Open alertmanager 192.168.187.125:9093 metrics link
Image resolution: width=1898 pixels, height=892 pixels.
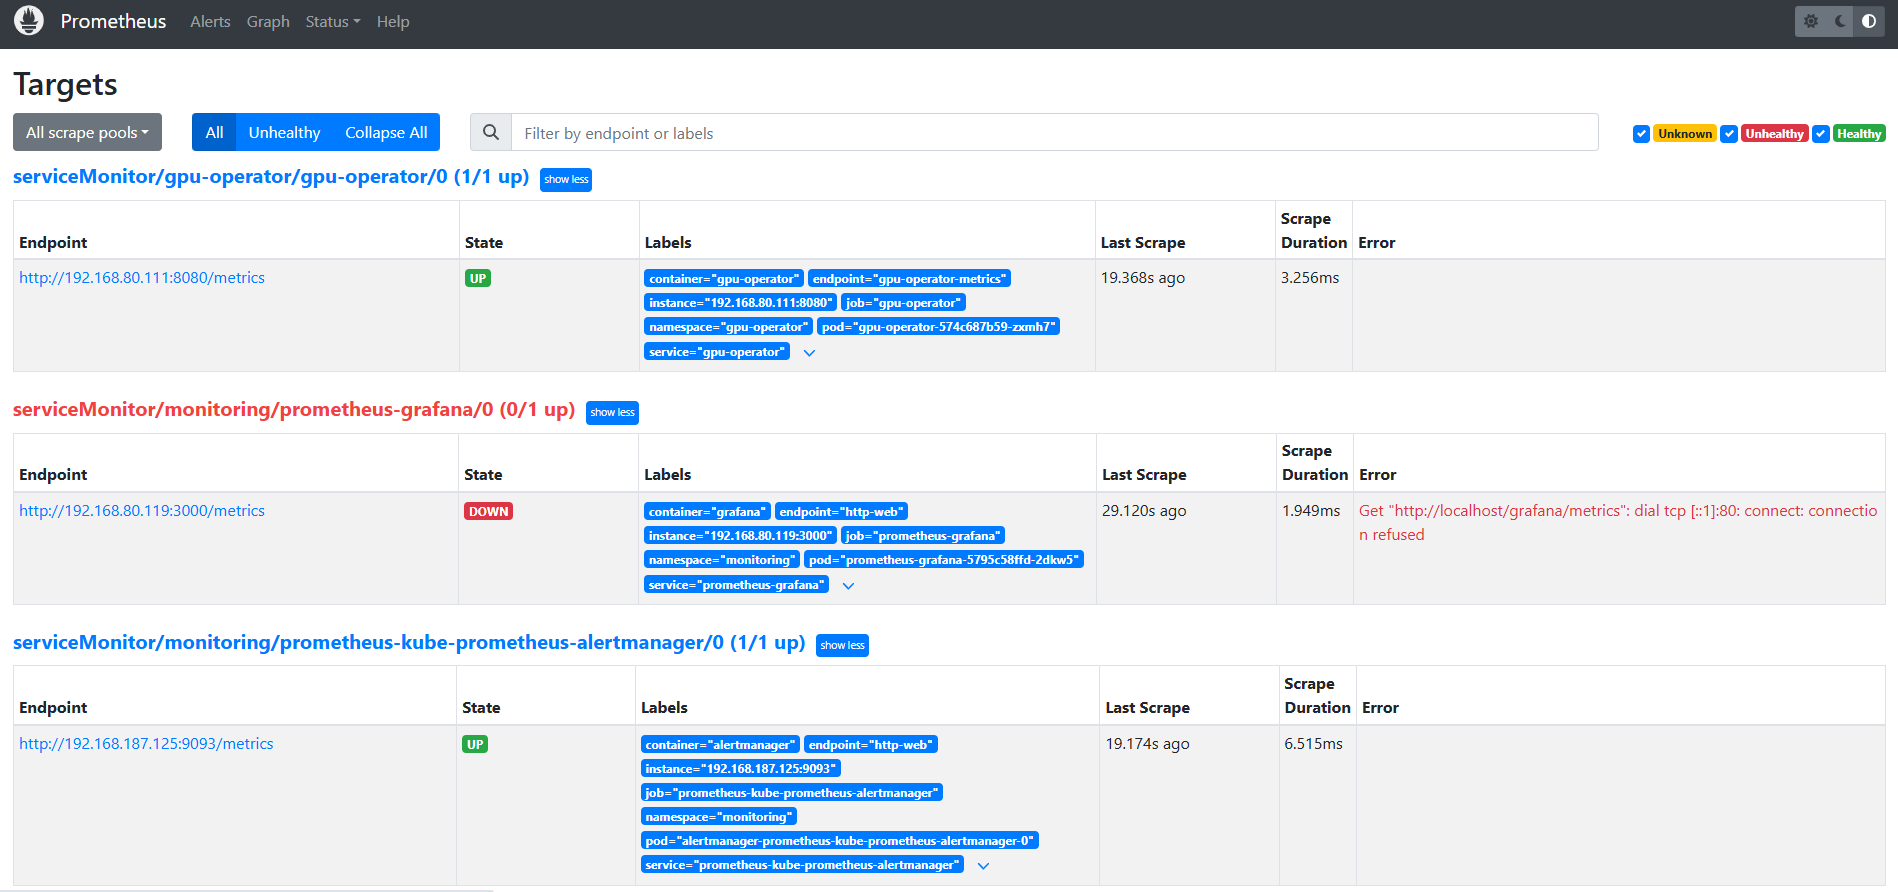point(146,744)
